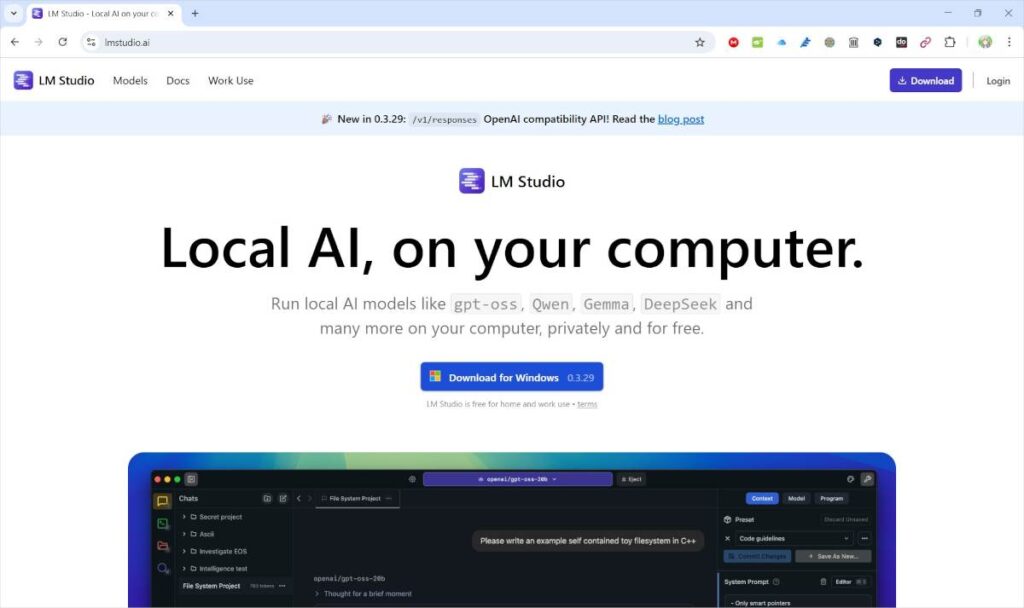Reload the page using the refresh icon

(x=63, y=42)
